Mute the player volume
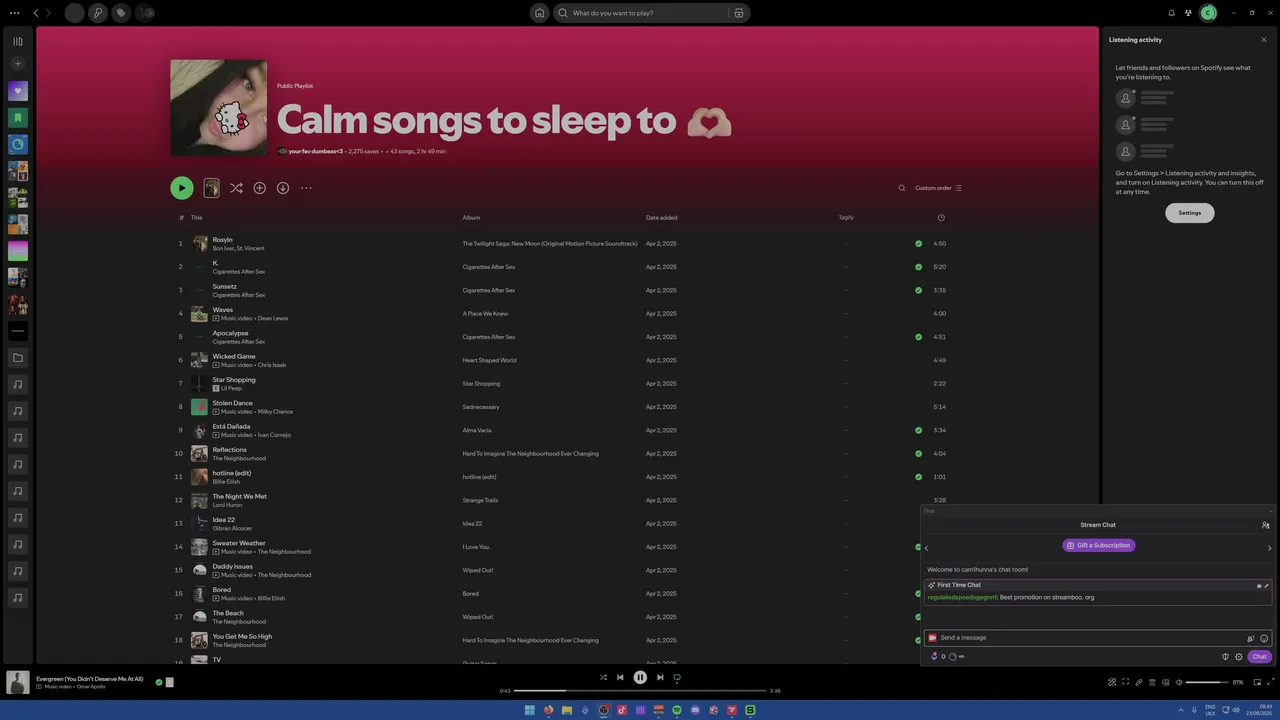This screenshot has width=1280, height=720. (1178, 682)
